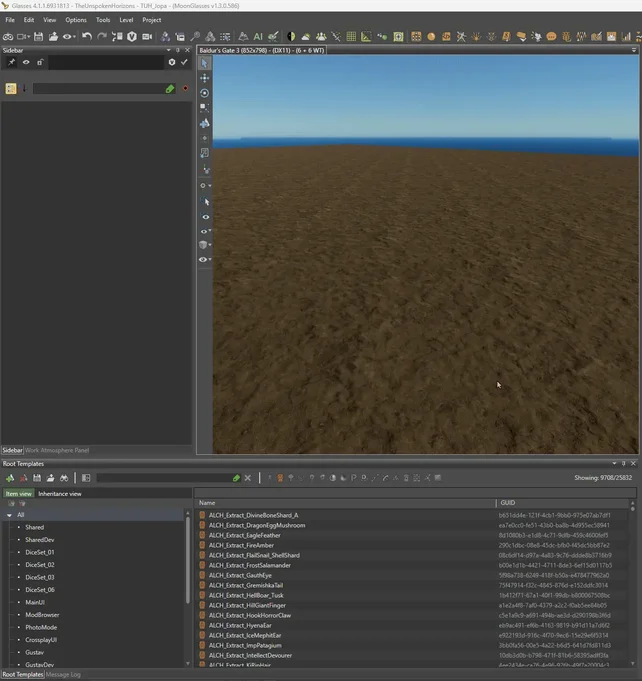
Task: Click the hexagon V icon in toolbar
Action: [x=132, y=37]
